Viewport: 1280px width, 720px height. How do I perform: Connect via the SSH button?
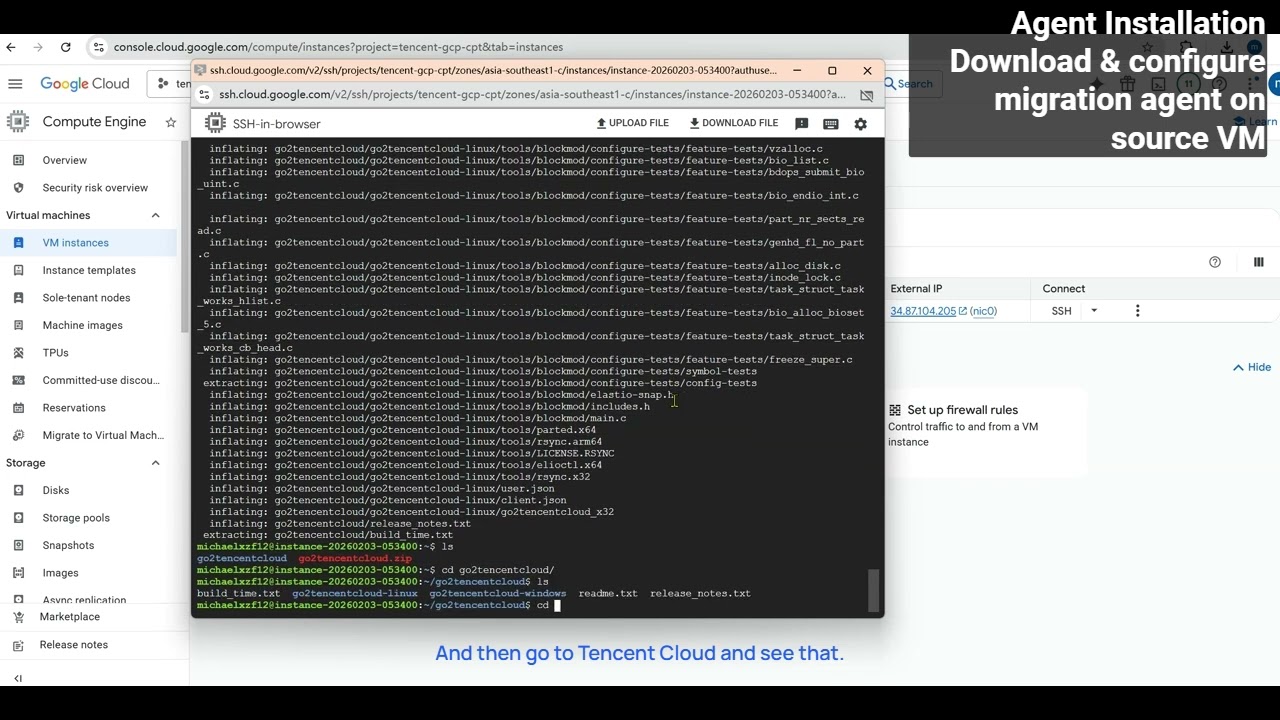1061,311
